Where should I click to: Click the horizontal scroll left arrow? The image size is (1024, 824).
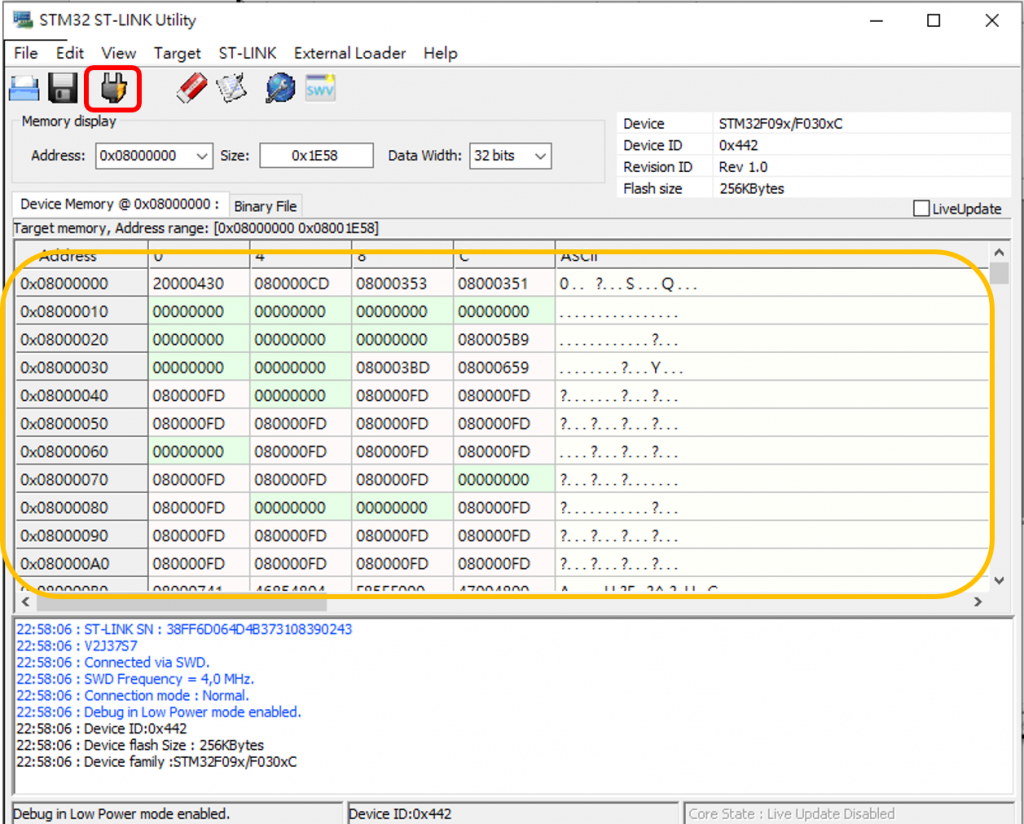(25, 602)
